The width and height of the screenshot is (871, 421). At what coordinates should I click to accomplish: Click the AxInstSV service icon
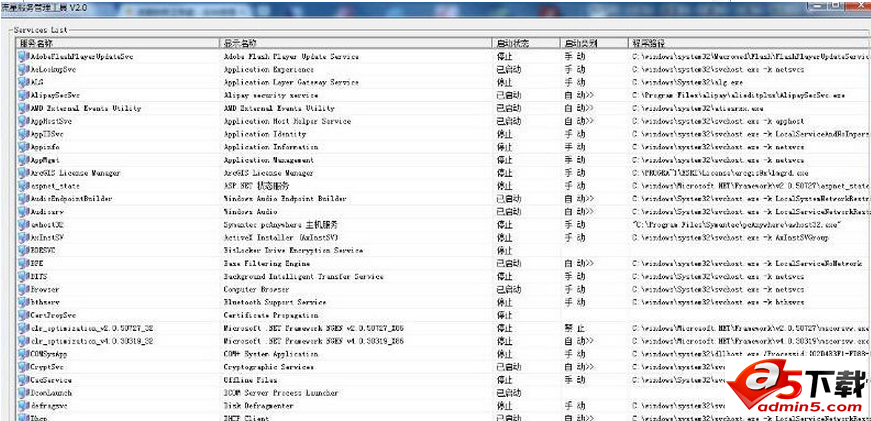23,238
